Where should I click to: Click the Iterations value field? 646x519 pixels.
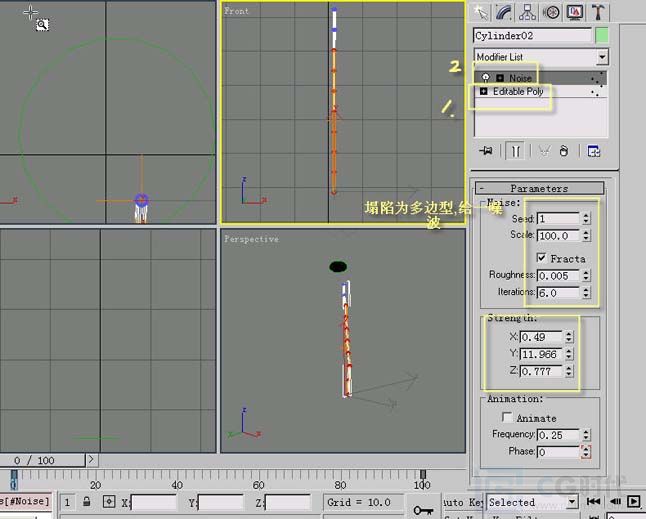click(x=558, y=293)
